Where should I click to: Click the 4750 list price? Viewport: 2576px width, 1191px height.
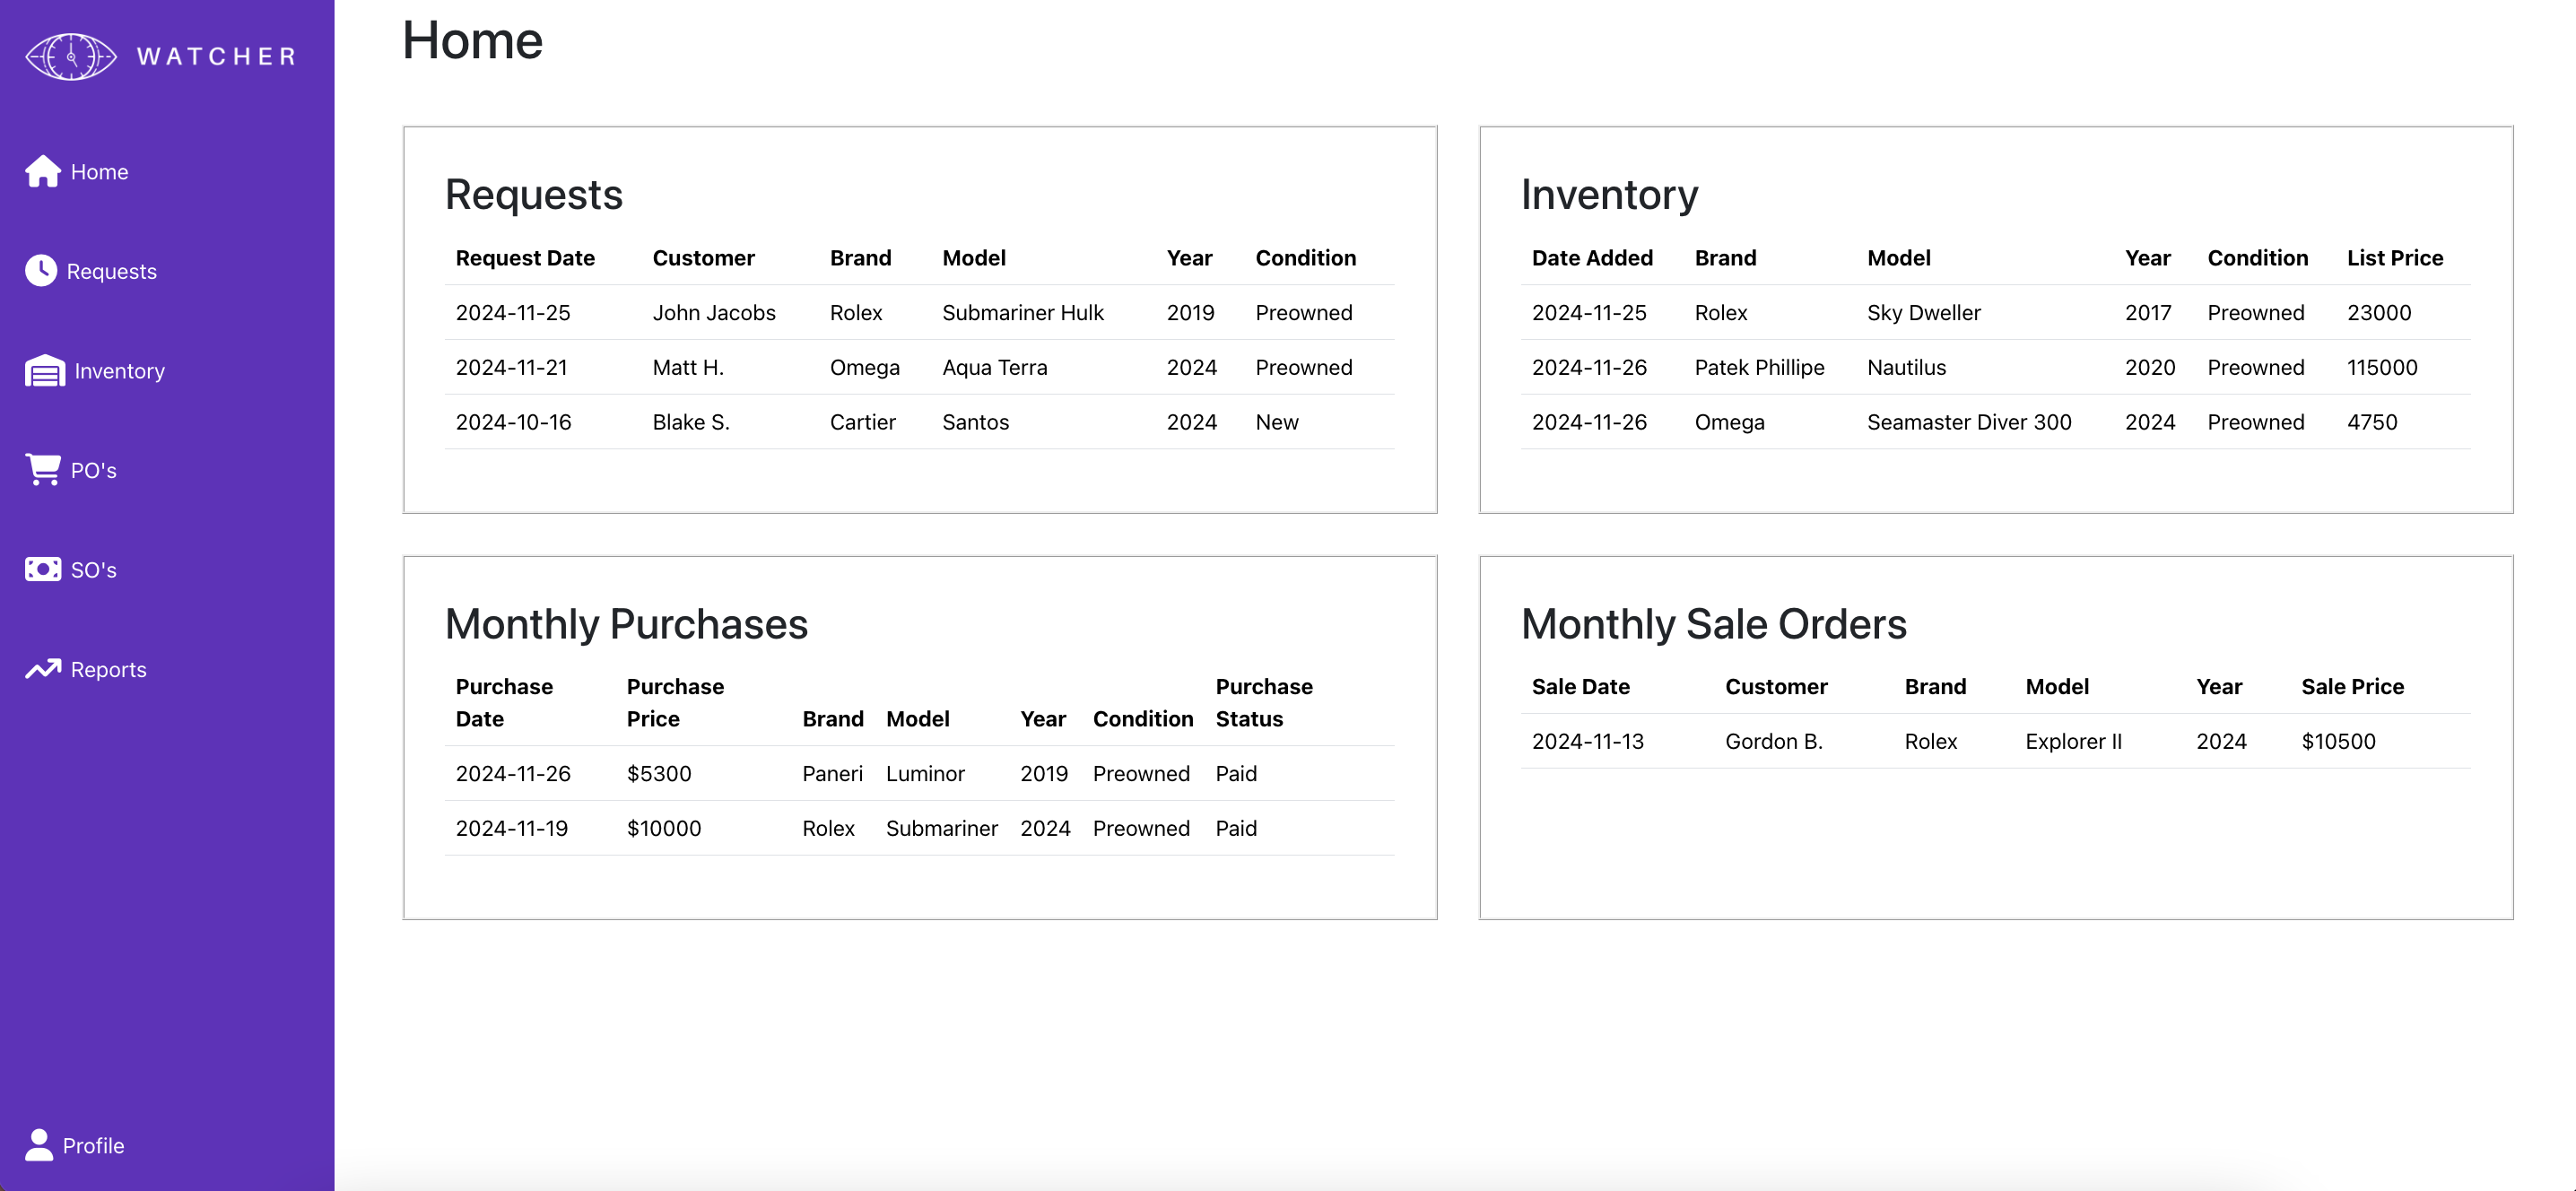click(2372, 423)
